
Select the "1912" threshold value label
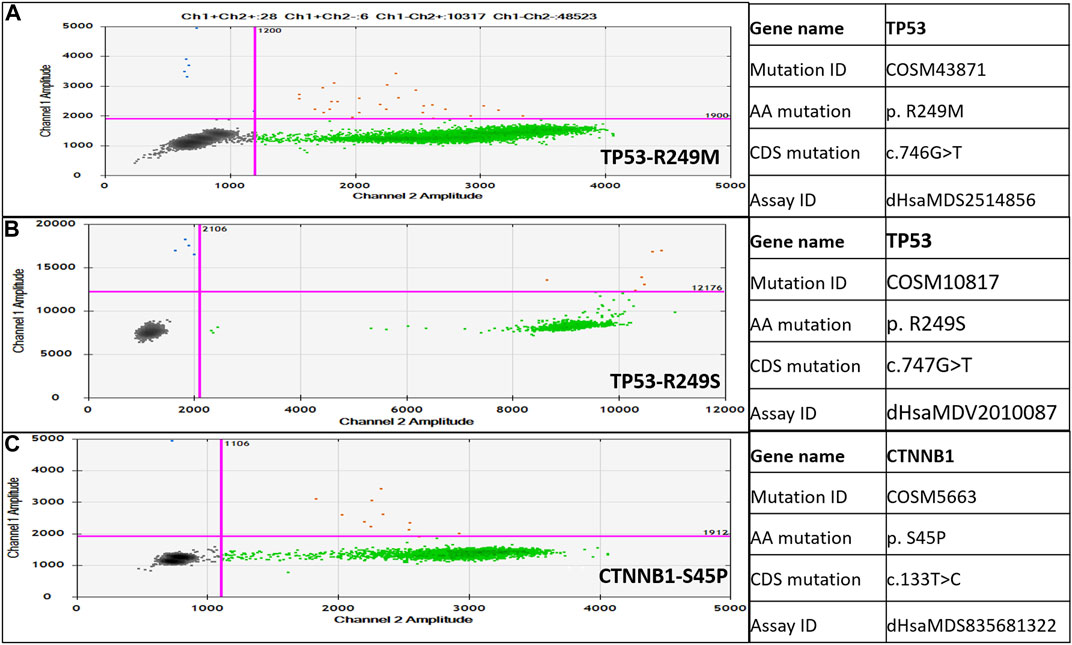(x=716, y=531)
